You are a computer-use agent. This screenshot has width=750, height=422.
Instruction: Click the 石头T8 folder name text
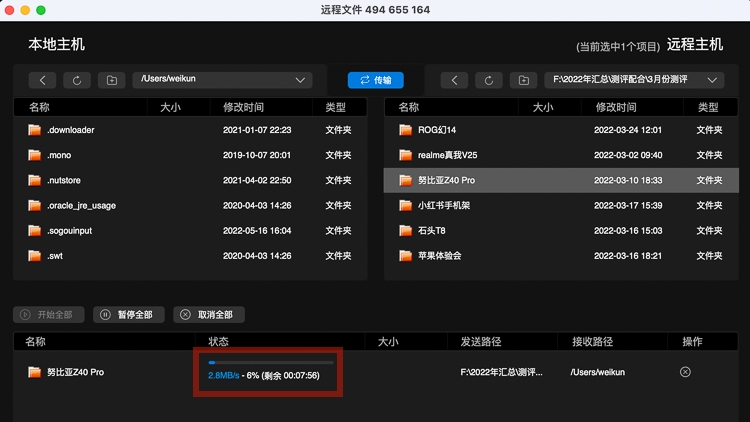(431, 231)
